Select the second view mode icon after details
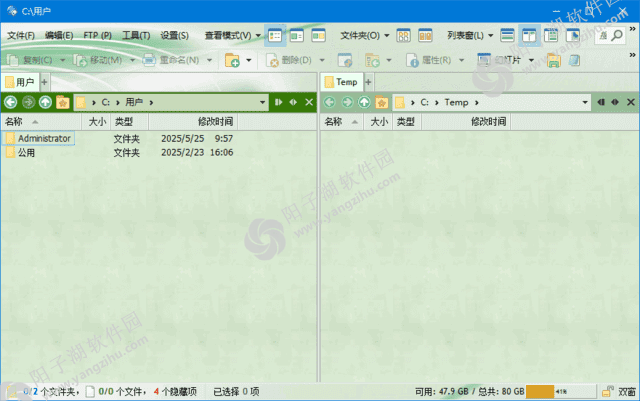Viewport: 640px width, 401px height. pos(297,36)
